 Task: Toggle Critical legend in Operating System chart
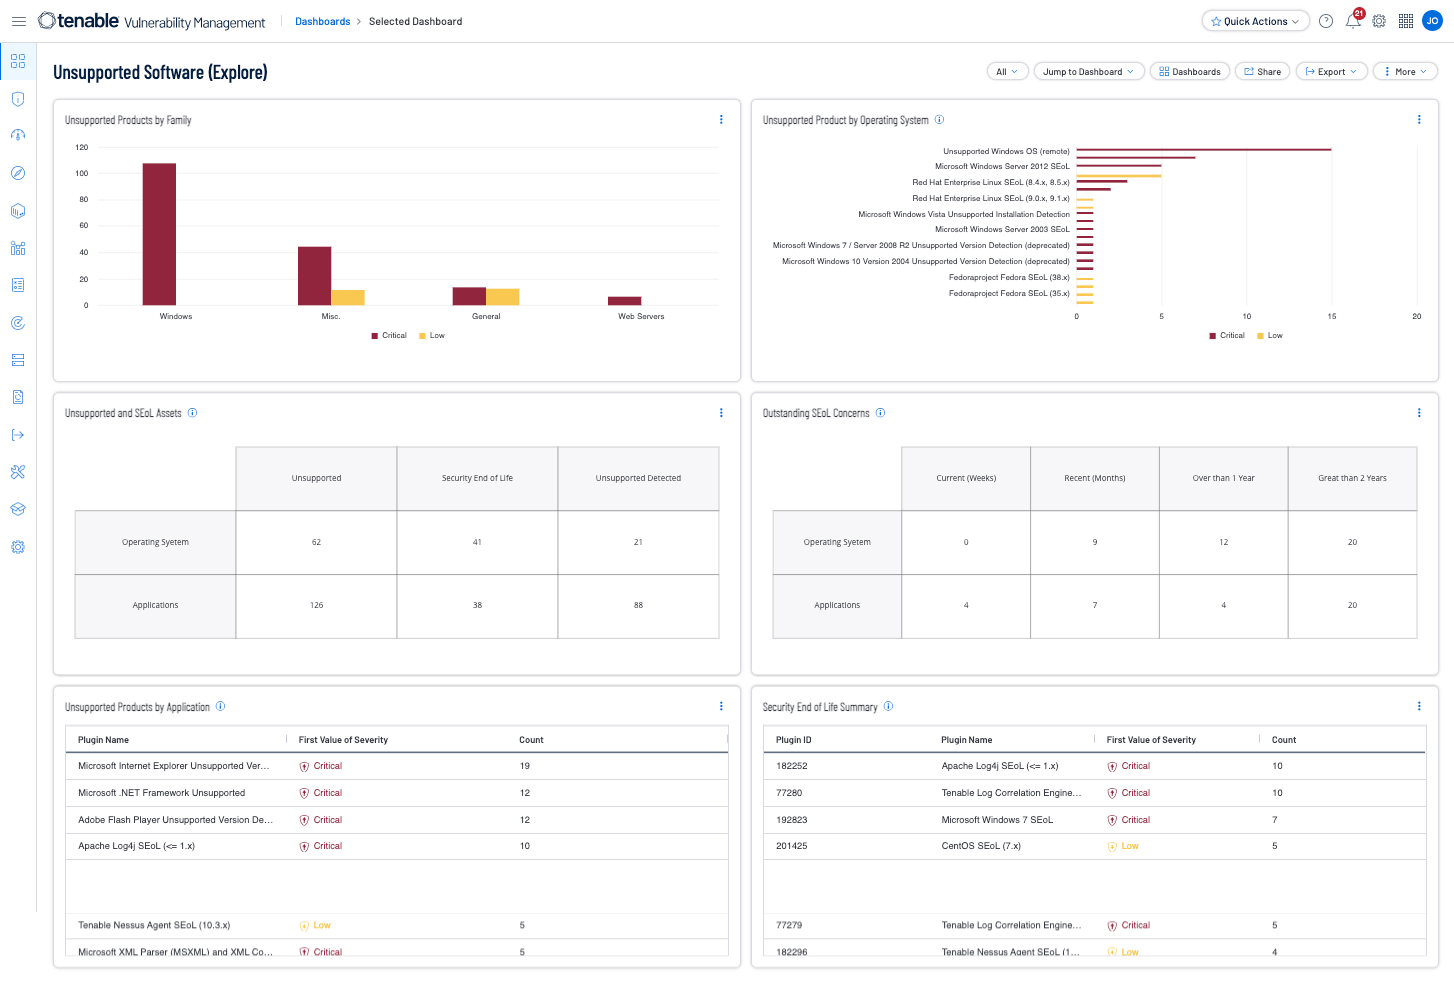1227,336
